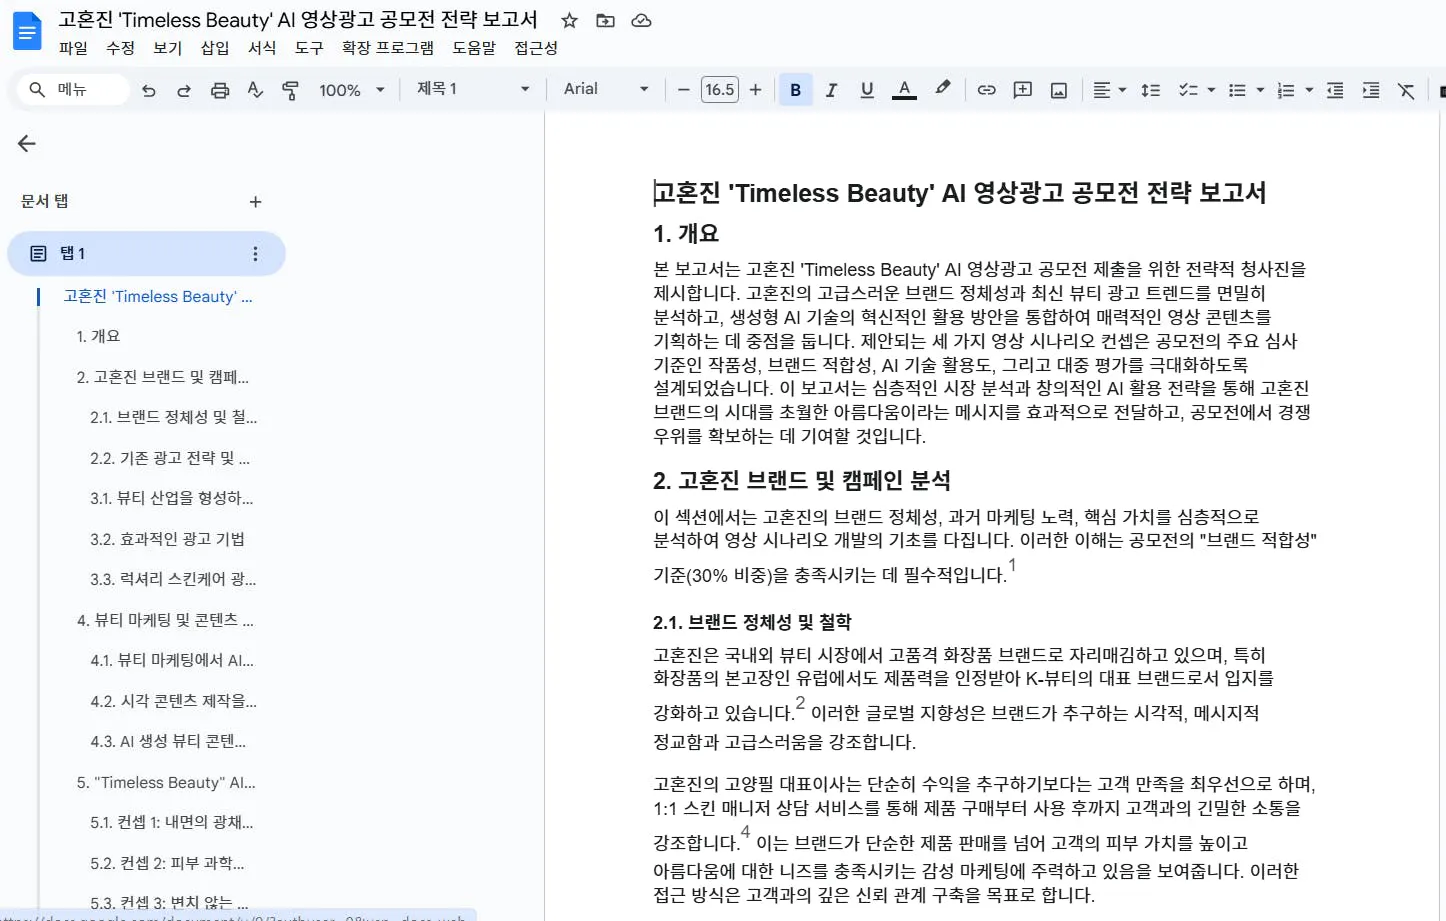This screenshot has height=921, width=1446.
Task: Add a comment
Action: (1022, 89)
